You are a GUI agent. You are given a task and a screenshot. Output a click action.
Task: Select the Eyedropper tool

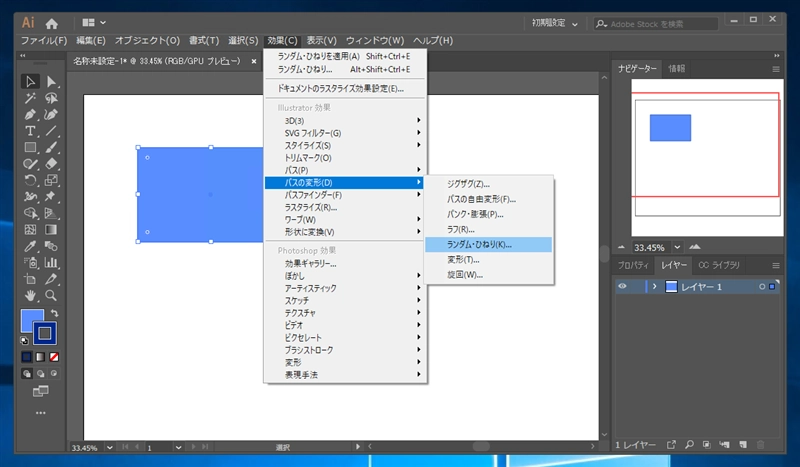point(30,246)
